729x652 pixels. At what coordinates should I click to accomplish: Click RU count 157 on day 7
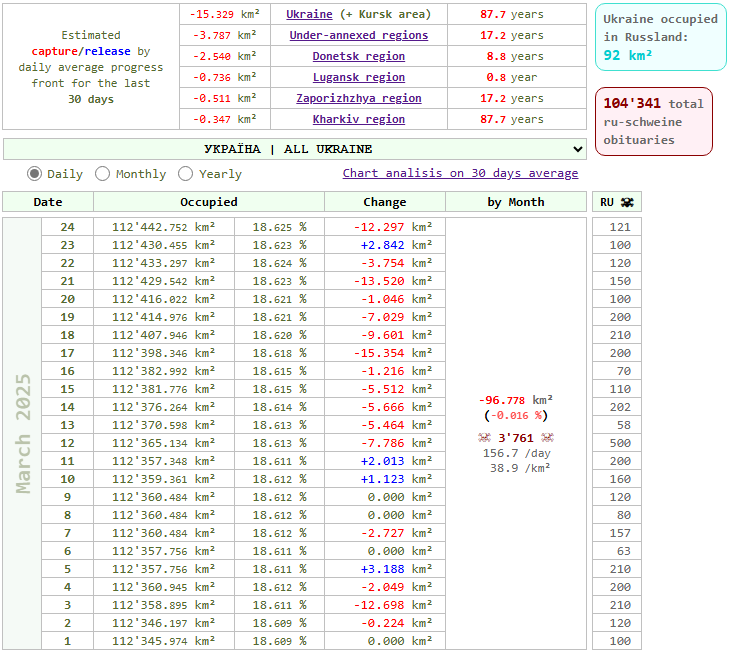coord(620,533)
